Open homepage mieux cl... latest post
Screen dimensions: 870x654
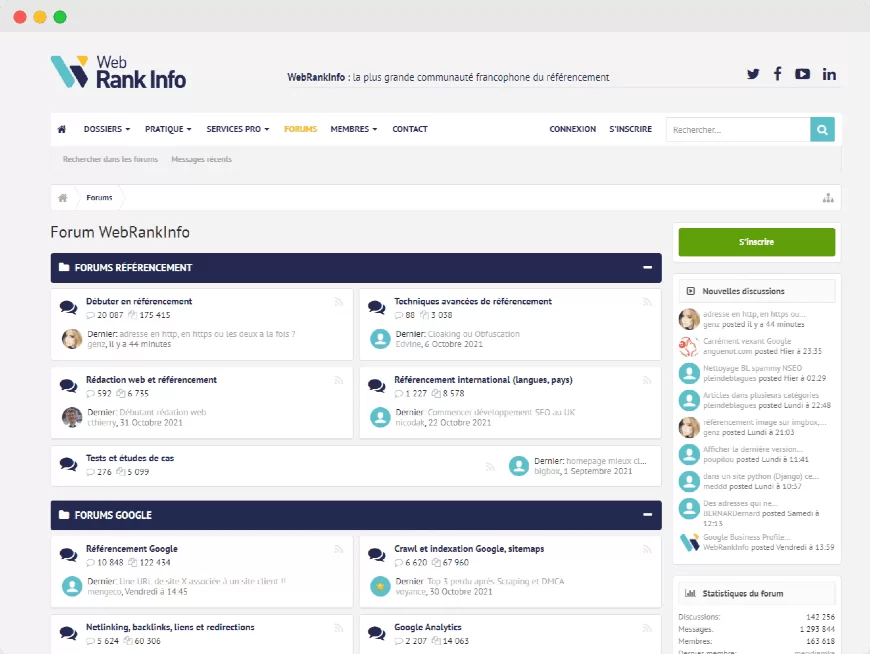point(606,461)
